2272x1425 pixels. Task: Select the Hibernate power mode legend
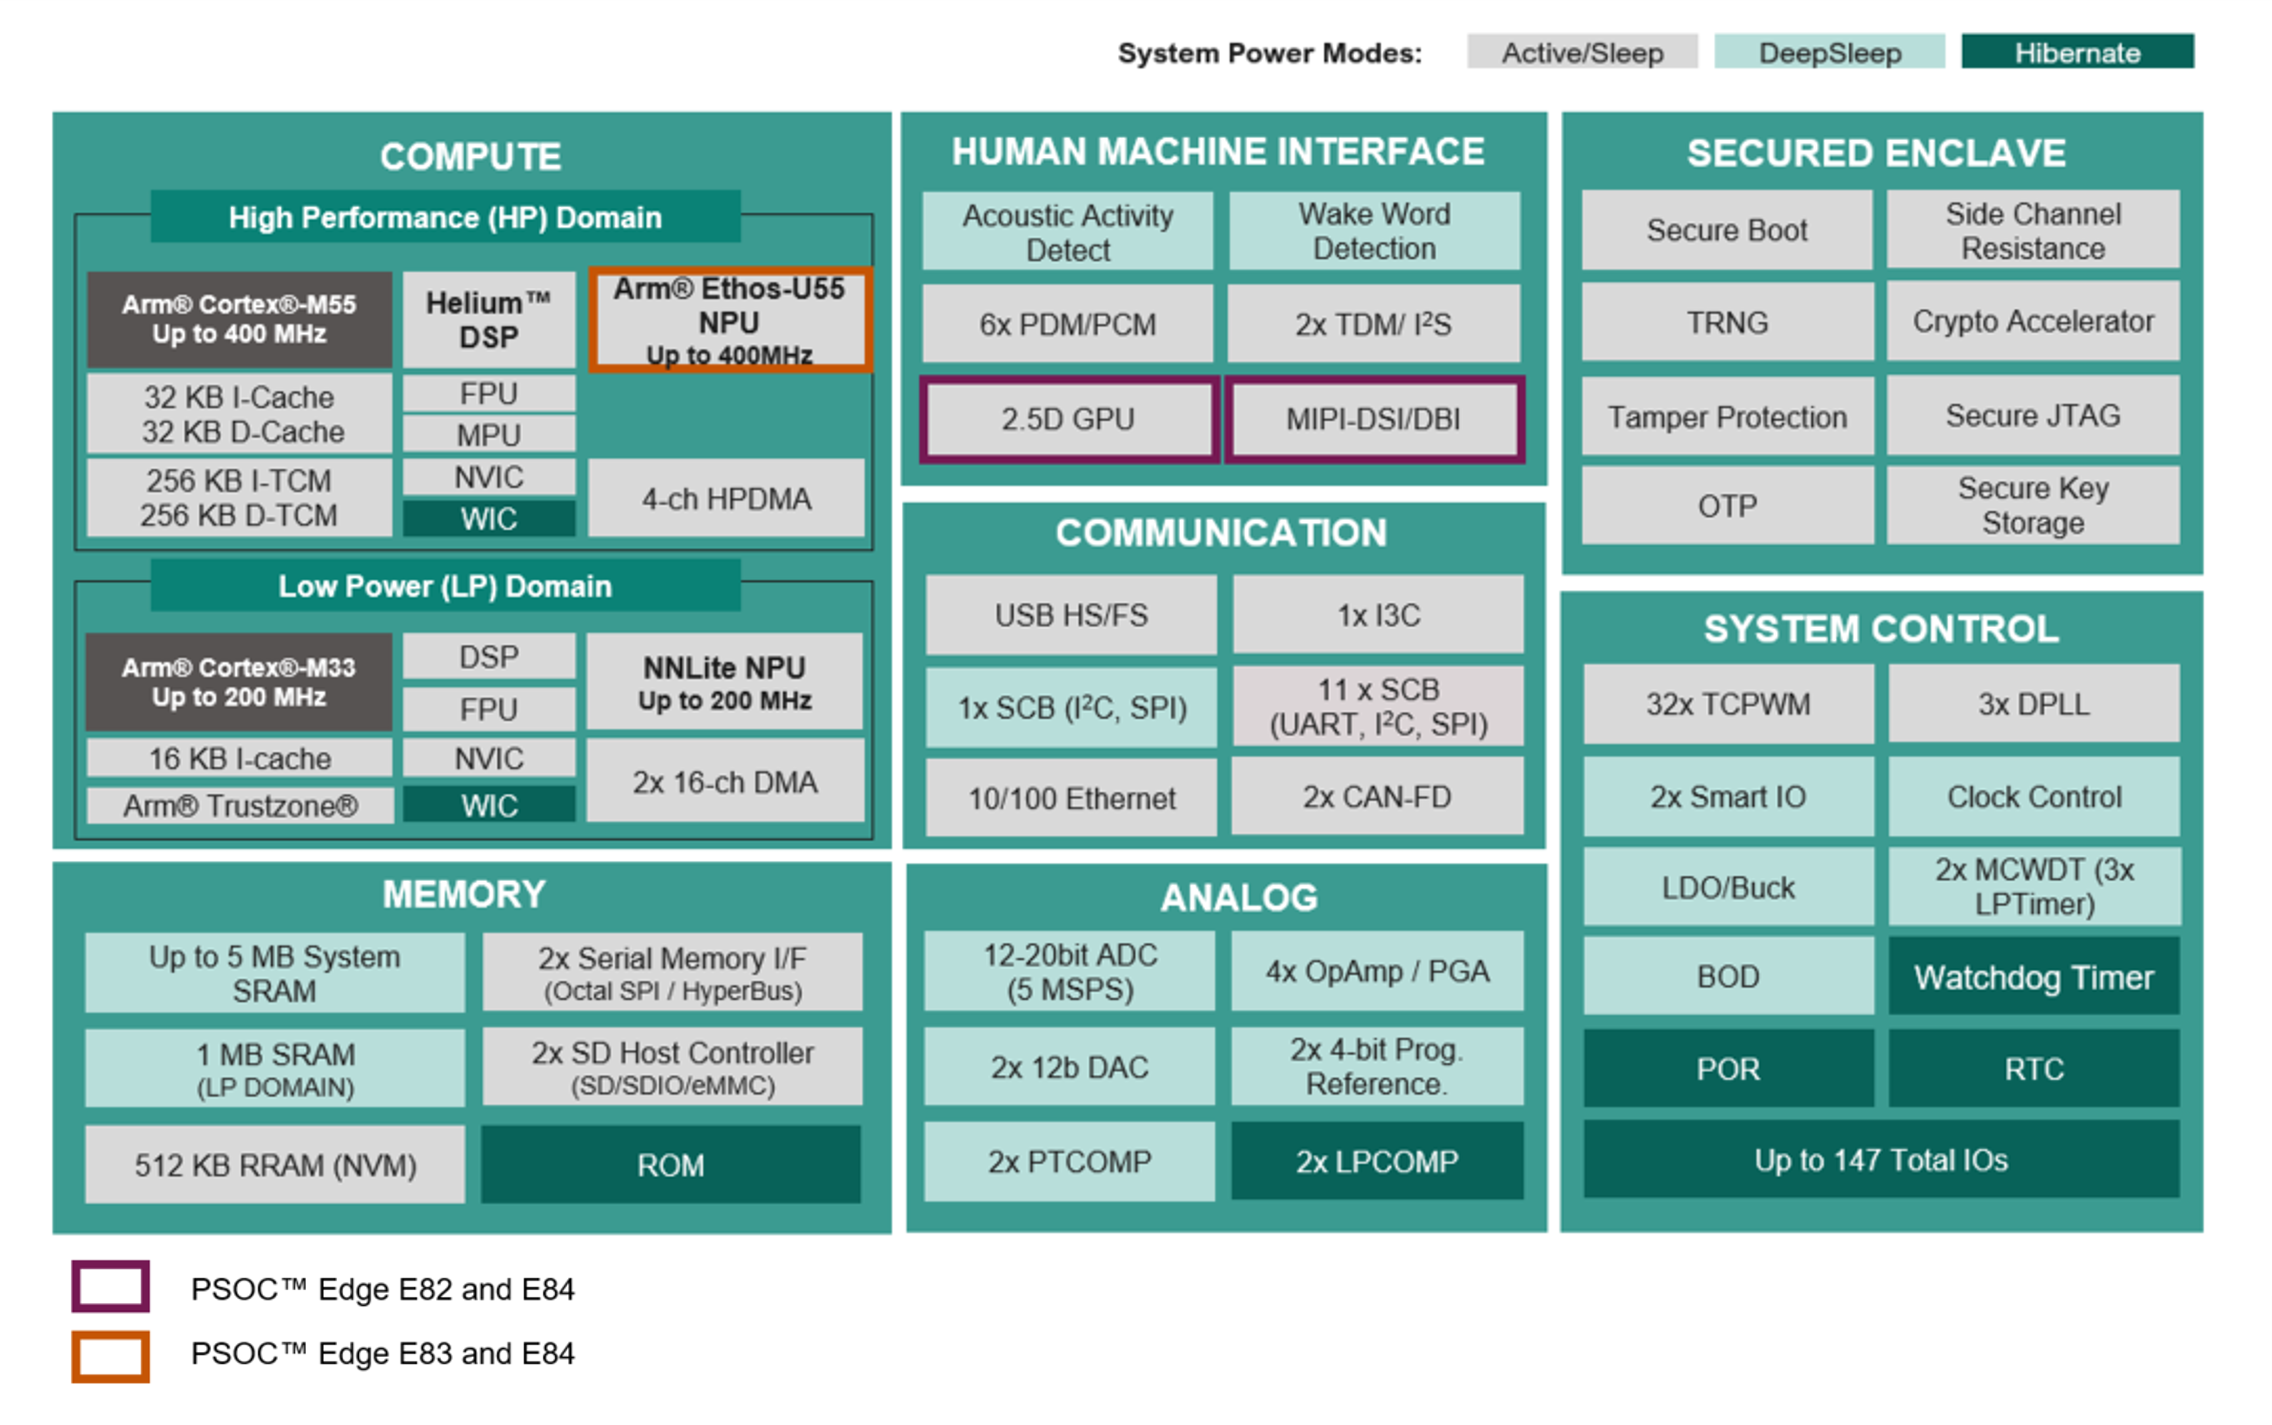pos(2076,52)
